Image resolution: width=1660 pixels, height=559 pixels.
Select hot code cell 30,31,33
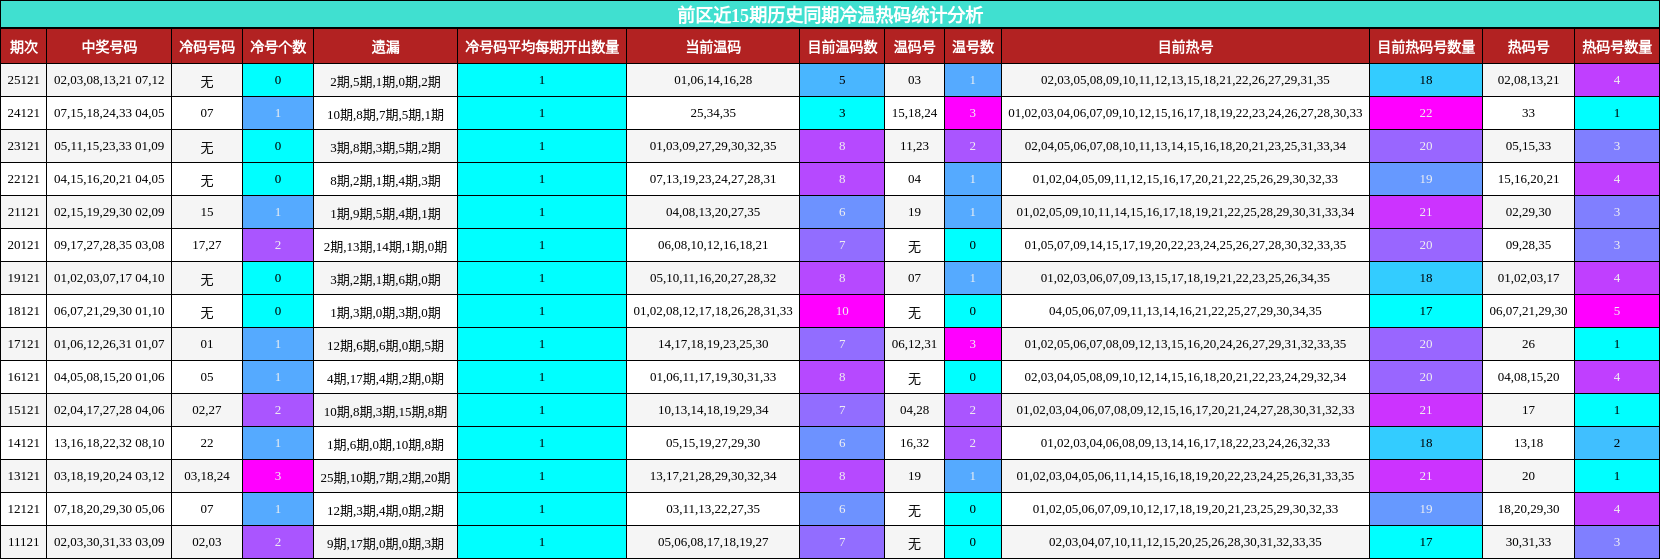point(1528,542)
